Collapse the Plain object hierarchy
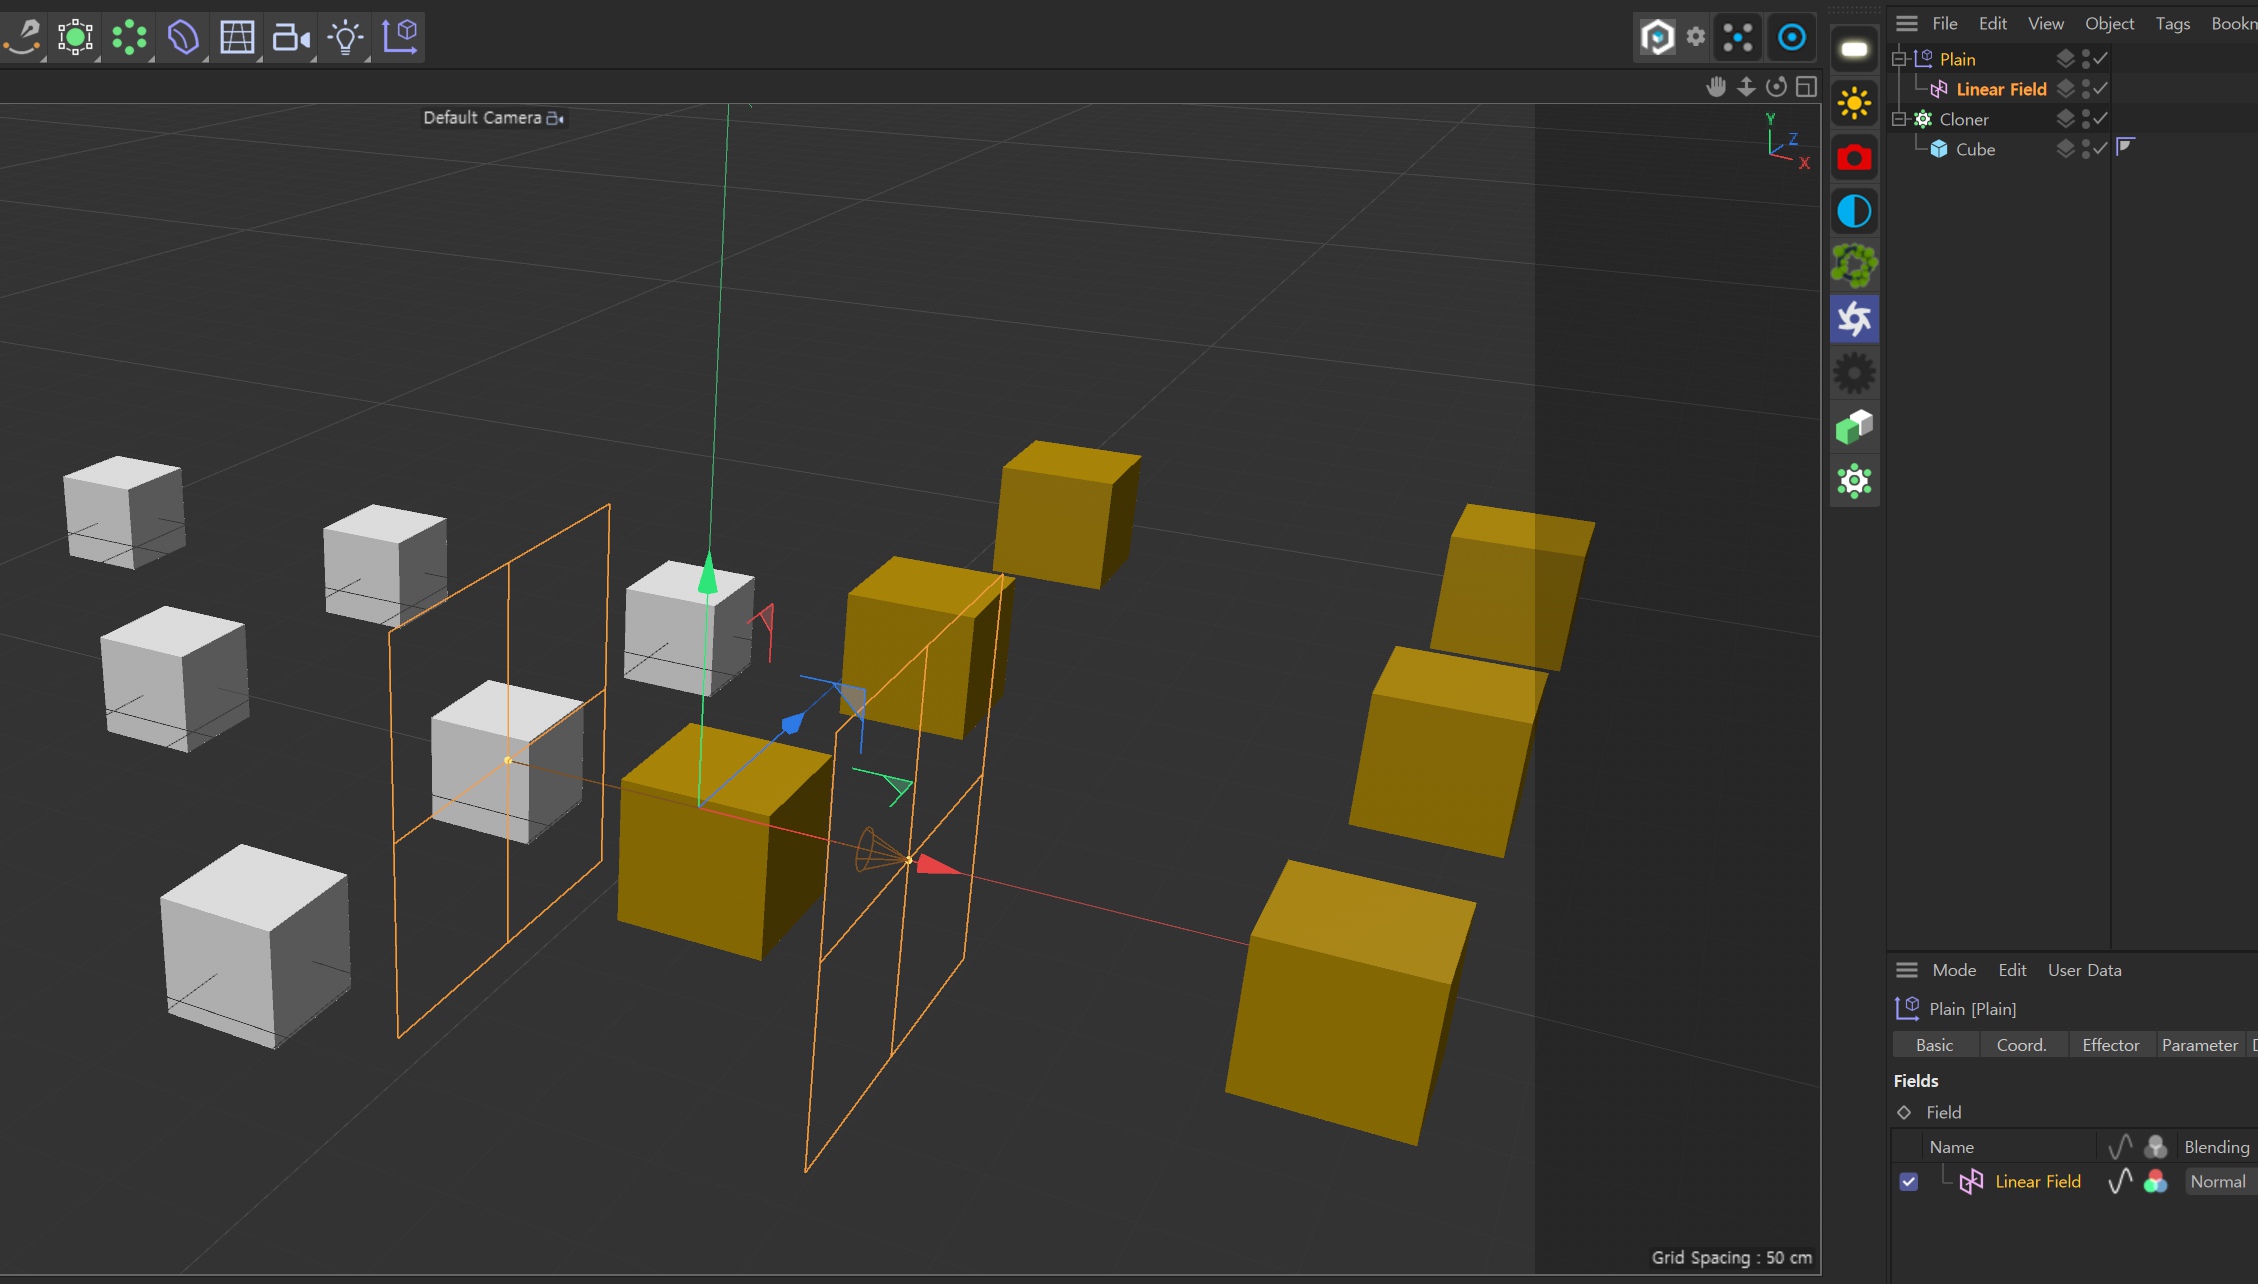Screen dimensions: 2258x1284 [x=1898, y=59]
